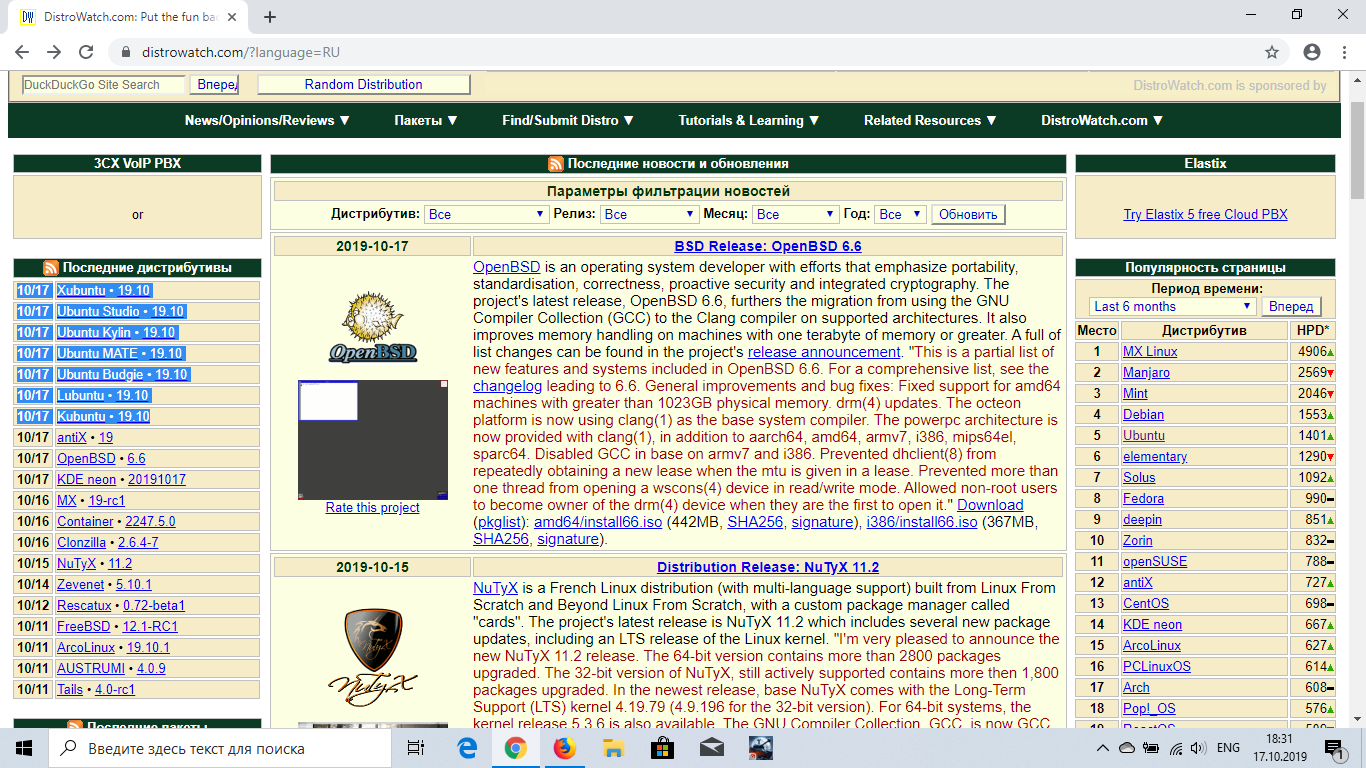This screenshot has width=1366, height=768.
Task: Focus the DuckDuckGo Site Search field
Action: 103,85
